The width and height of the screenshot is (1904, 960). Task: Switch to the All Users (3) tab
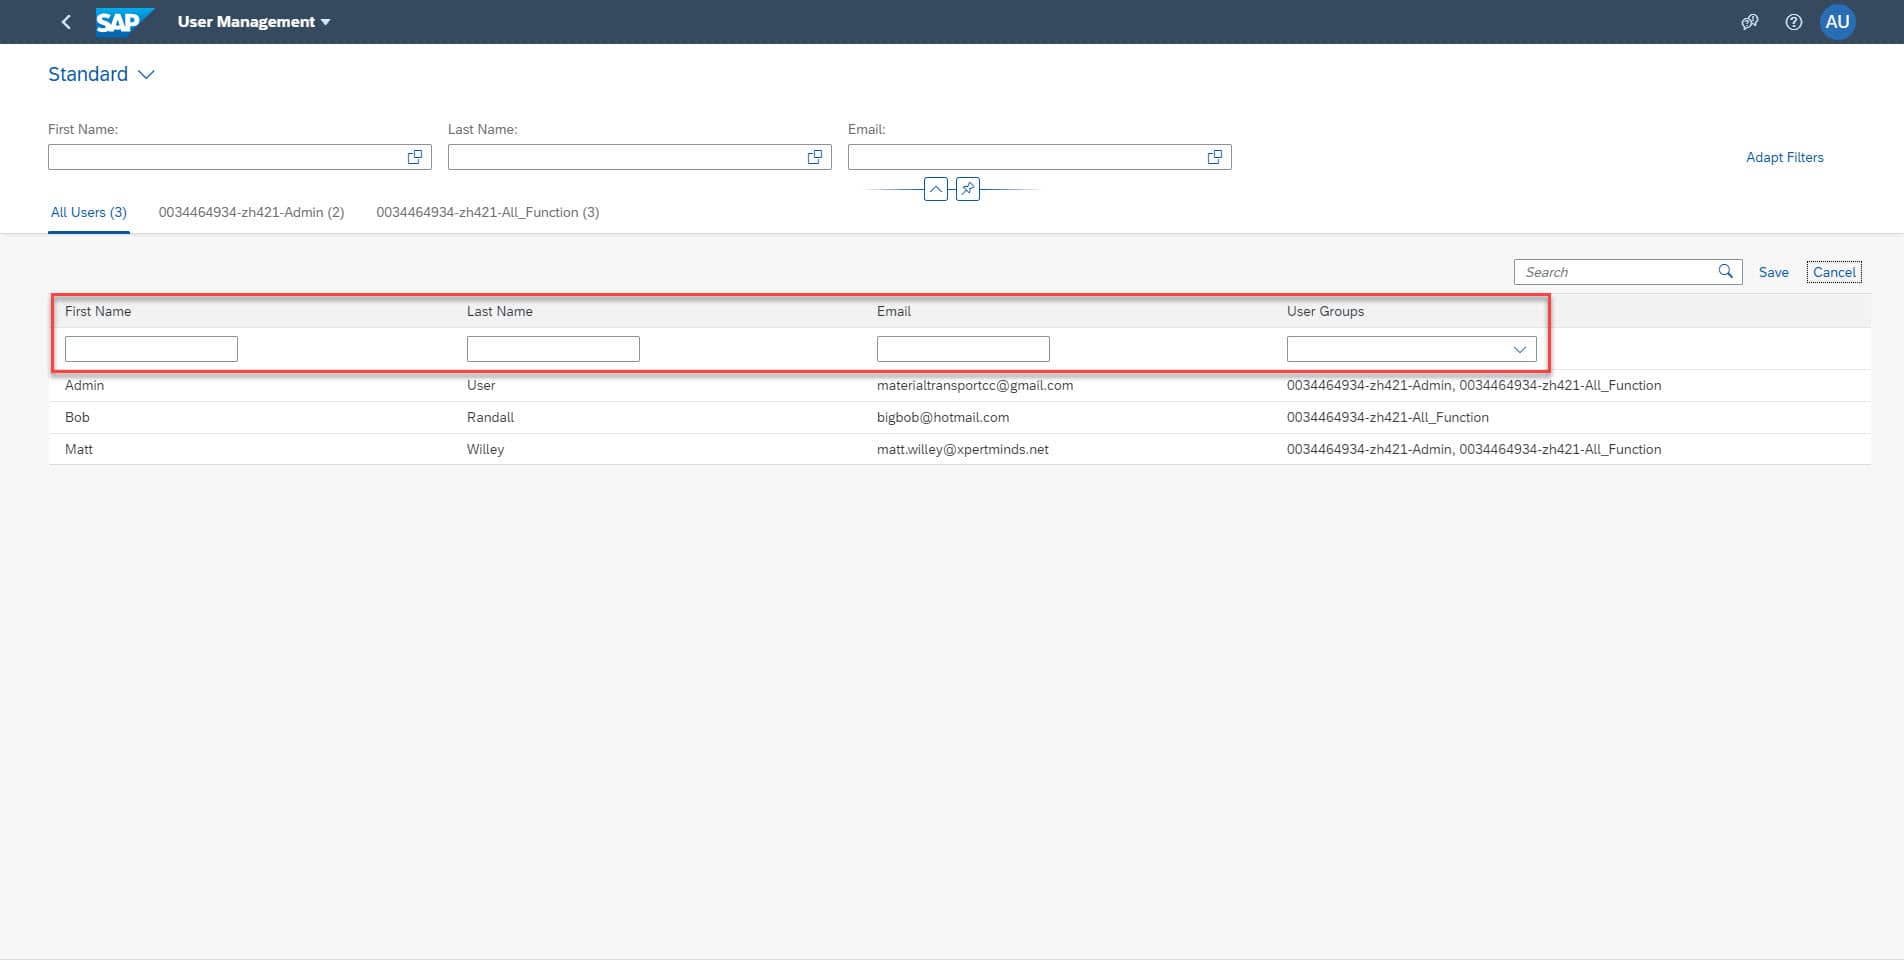(x=89, y=212)
